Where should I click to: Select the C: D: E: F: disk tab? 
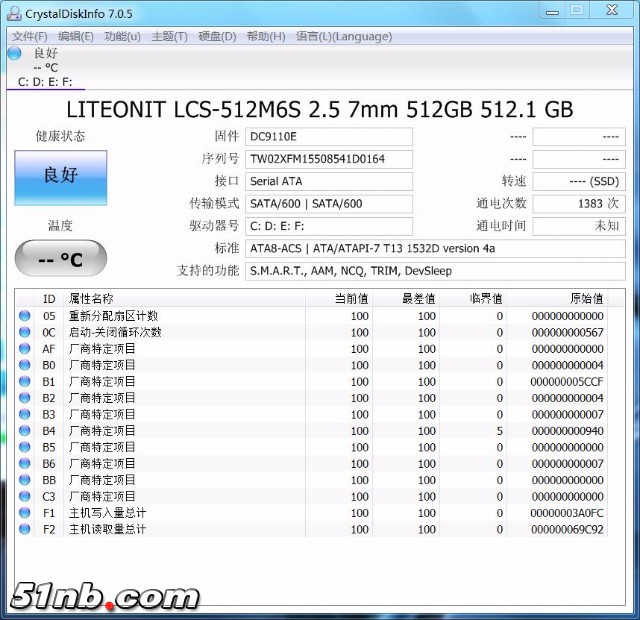point(44,82)
